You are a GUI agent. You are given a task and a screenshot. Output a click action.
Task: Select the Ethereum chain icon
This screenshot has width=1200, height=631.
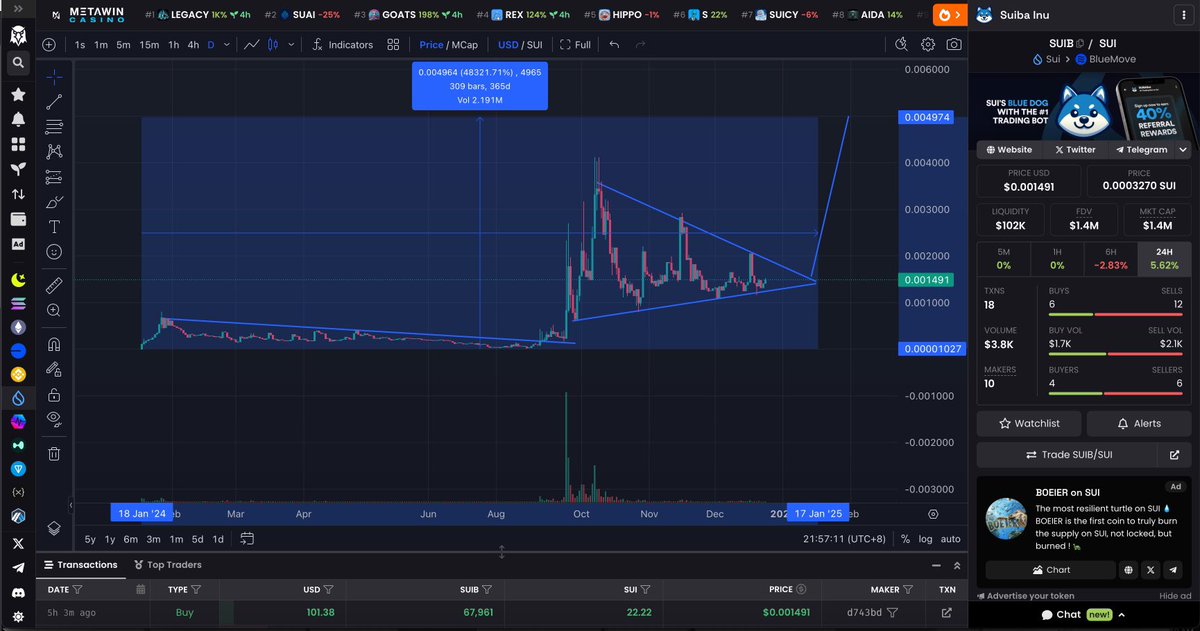coord(18,327)
